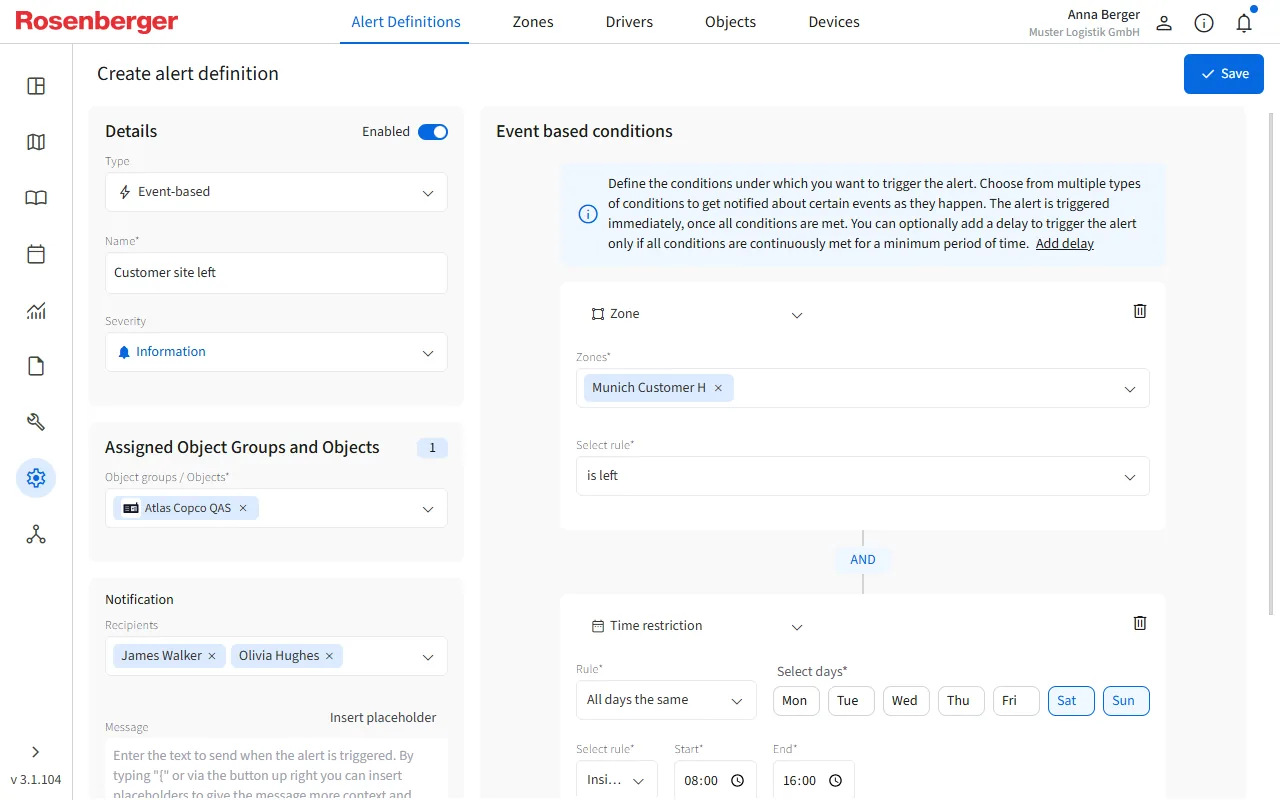Open the map icon in sidebar
This screenshot has width=1280, height=800.
36,142
